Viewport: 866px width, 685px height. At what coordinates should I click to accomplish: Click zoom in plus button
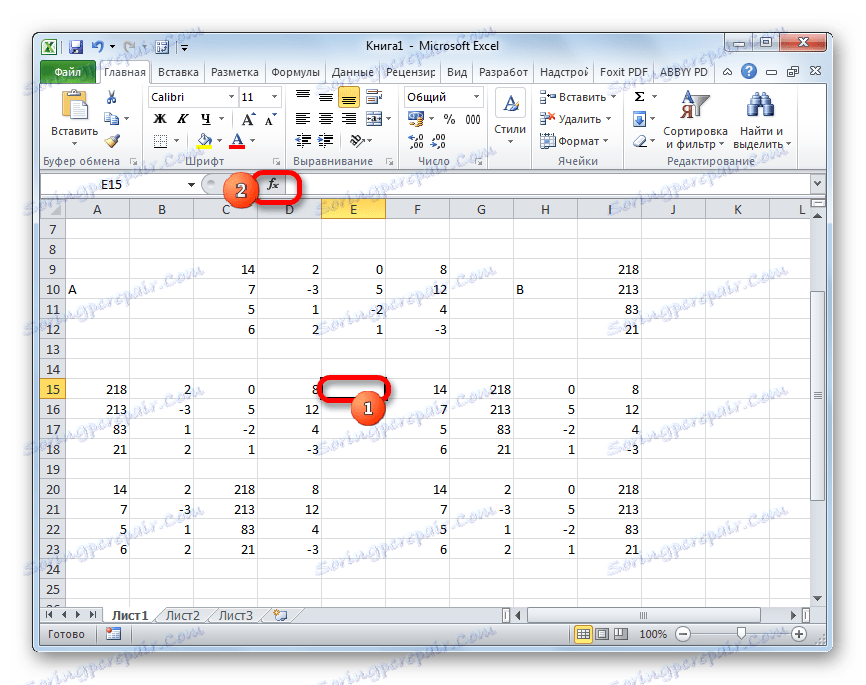[x=799, y=634]
